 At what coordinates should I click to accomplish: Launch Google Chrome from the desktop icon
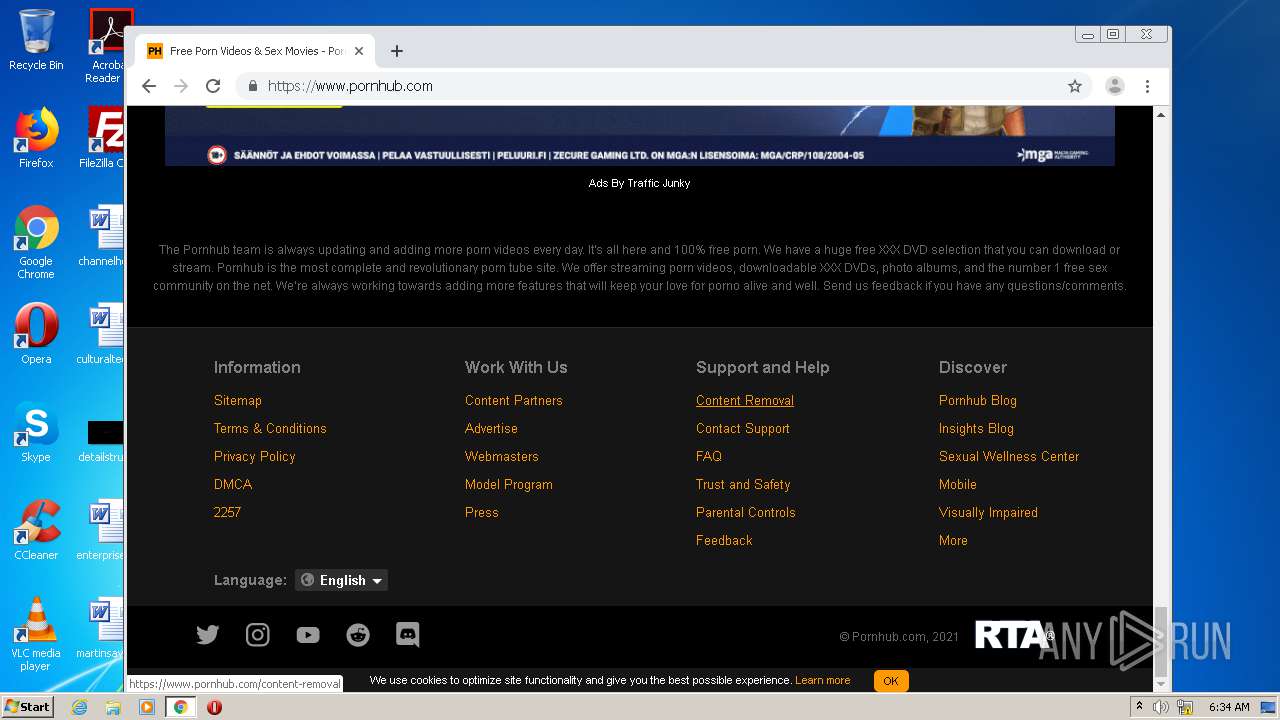tap(36, 242)
